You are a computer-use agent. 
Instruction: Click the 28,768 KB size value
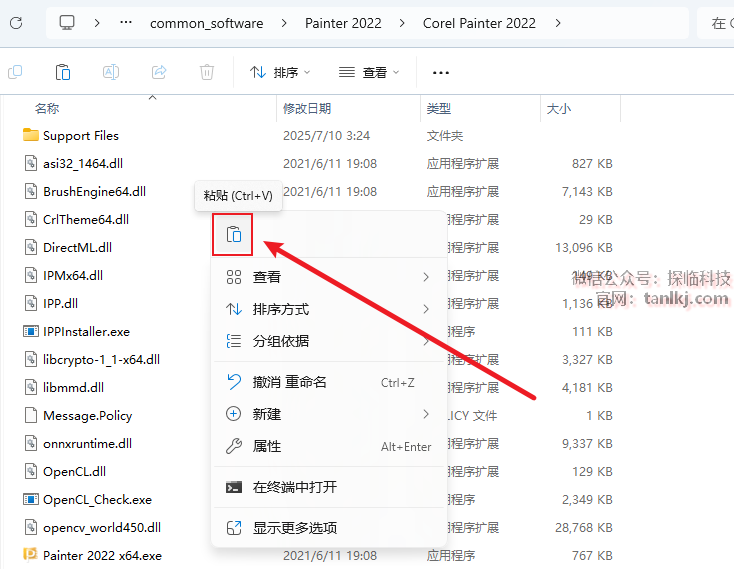[x=584, y=528]
